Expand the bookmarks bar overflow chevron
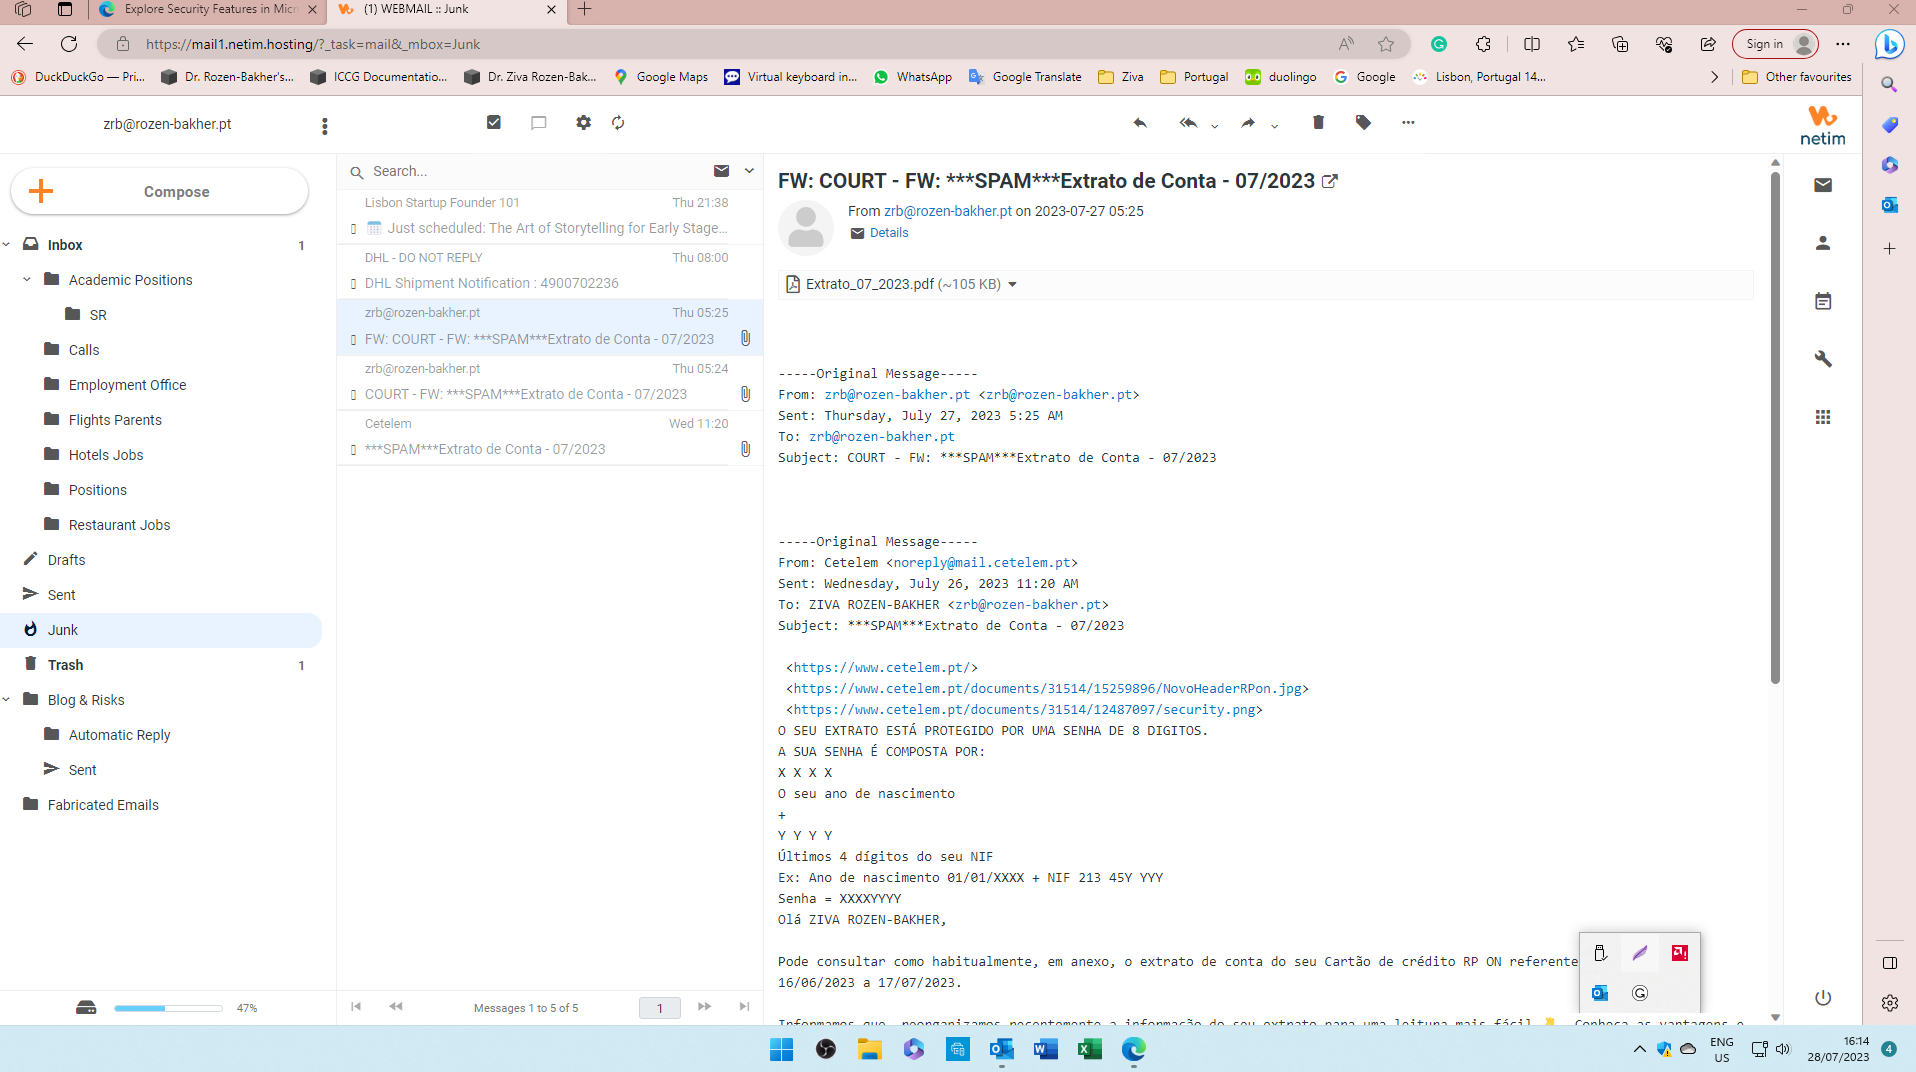Image resolution: width=1916 pixels, height=1072 pixels. click(x=1714, y=77)
